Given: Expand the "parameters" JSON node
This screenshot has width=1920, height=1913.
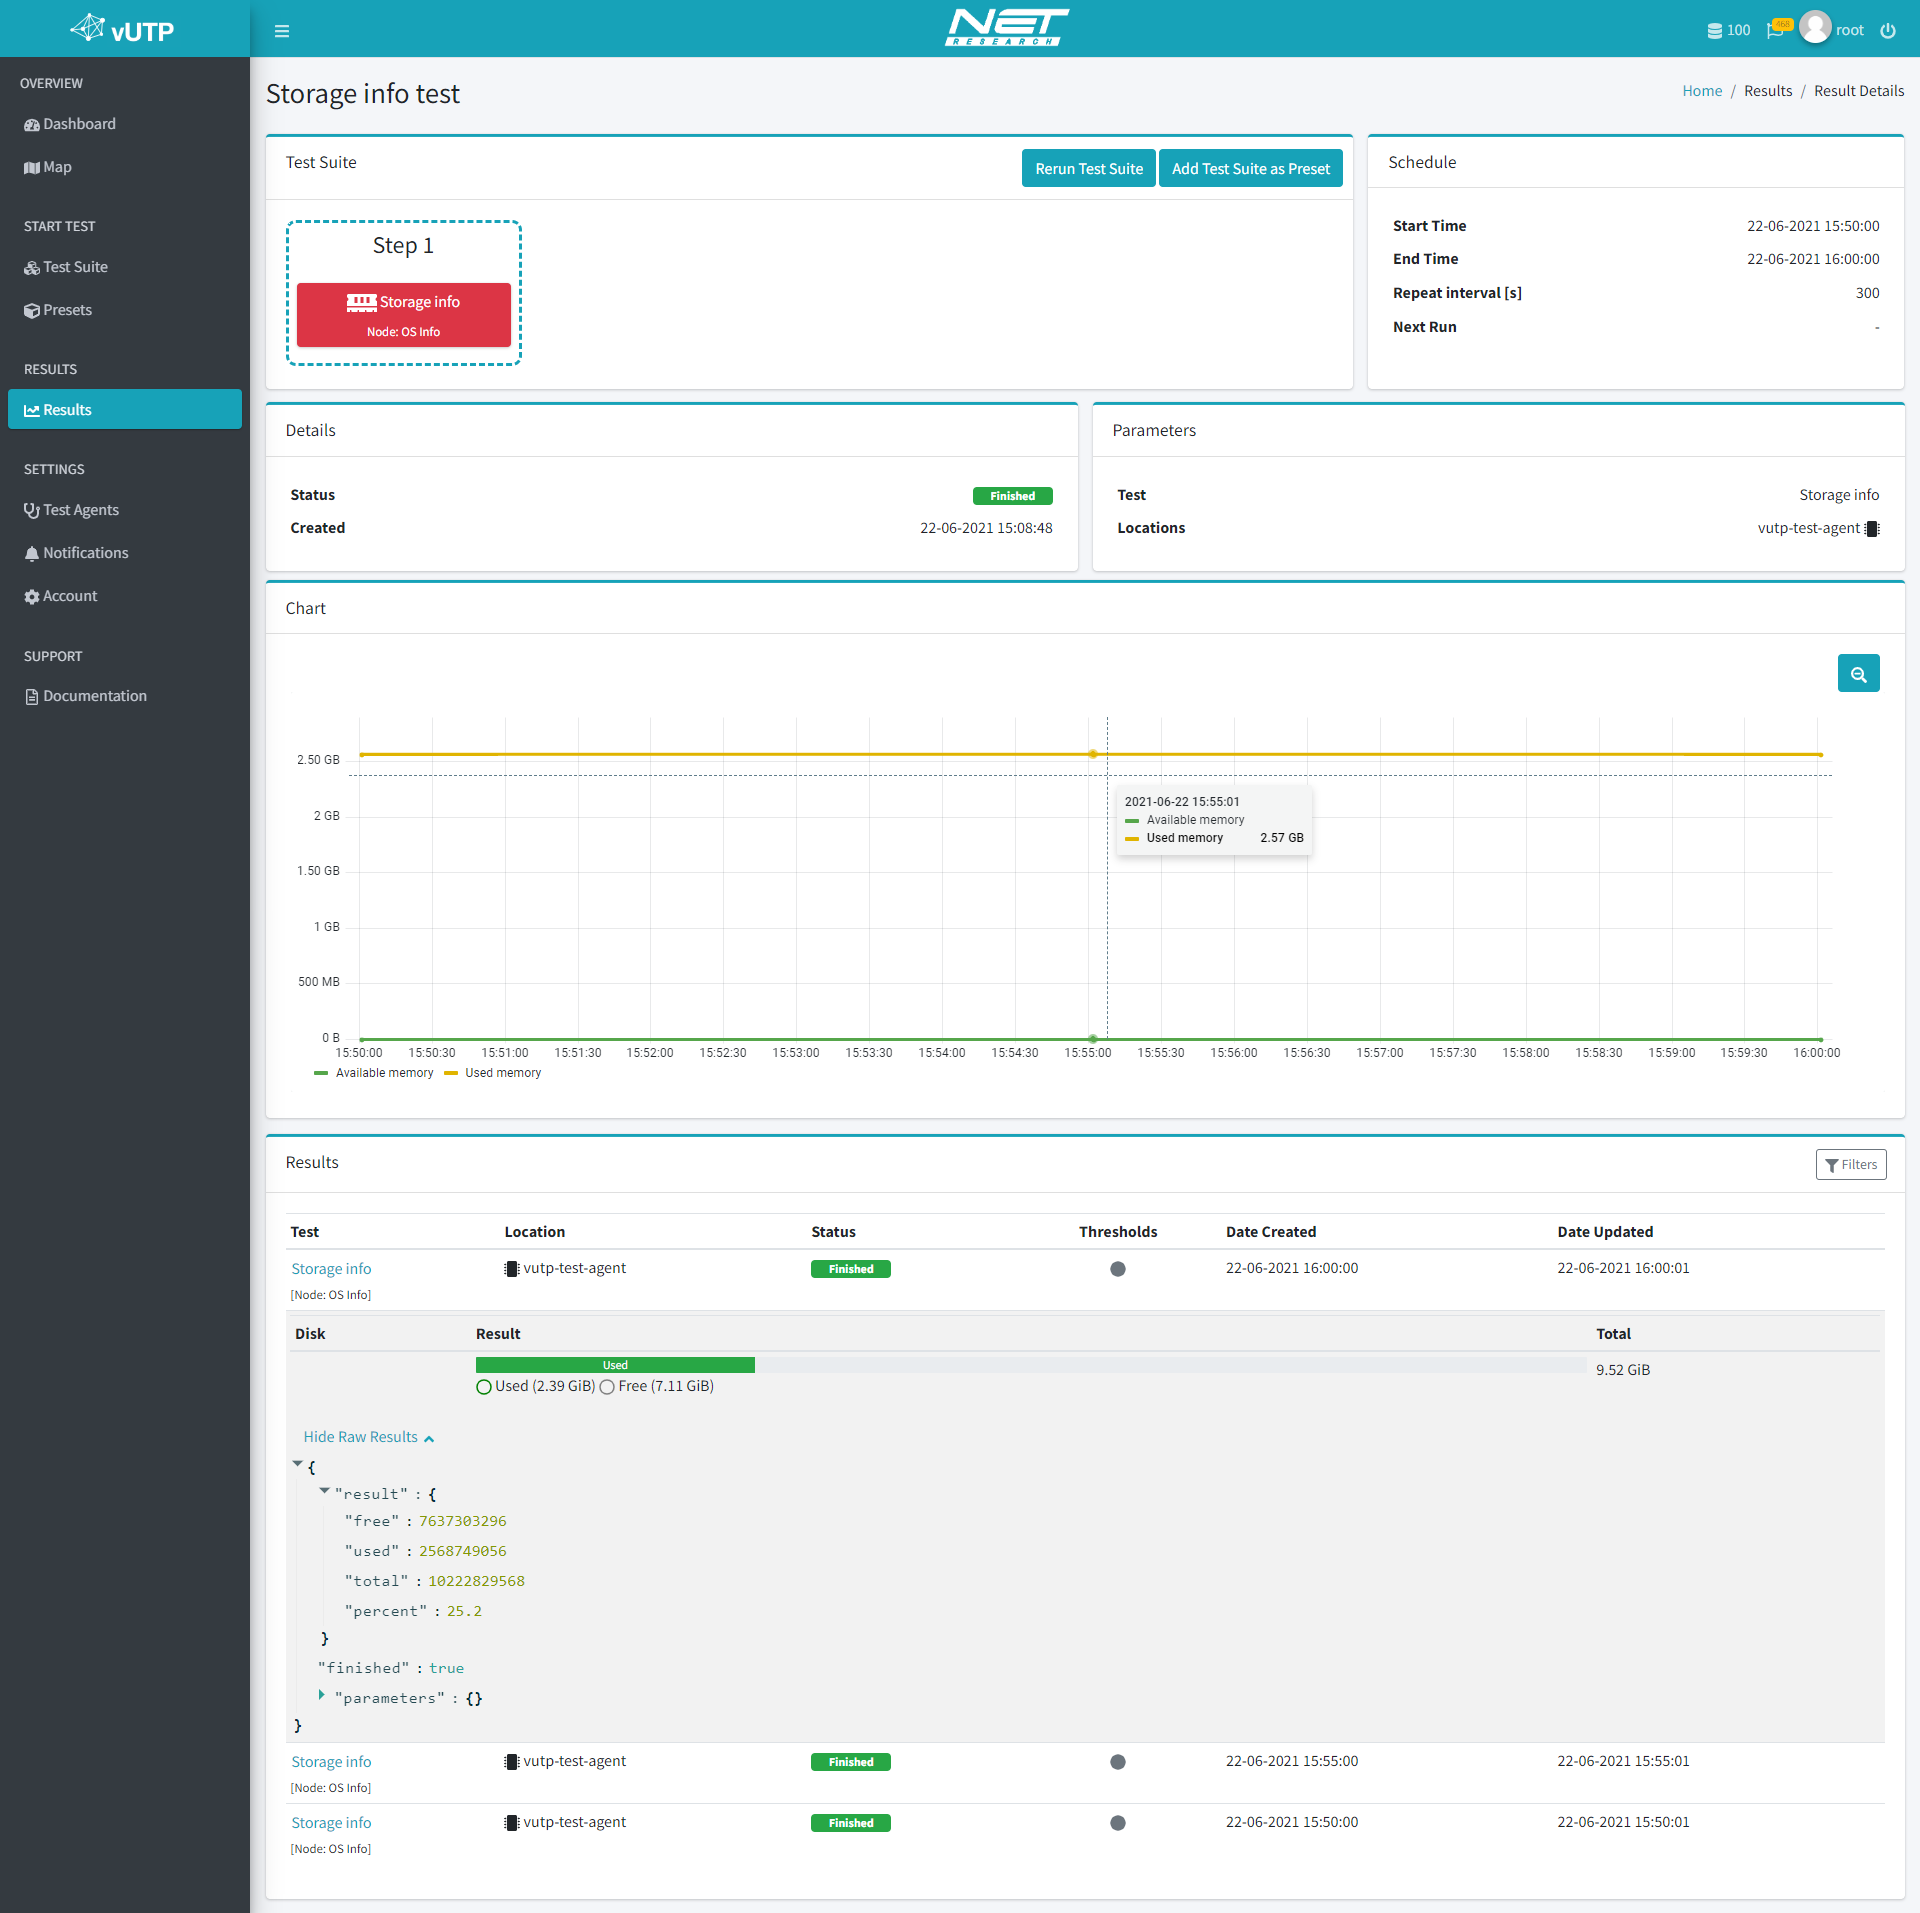Looking at the screenshot, I should pos(322,1695).
